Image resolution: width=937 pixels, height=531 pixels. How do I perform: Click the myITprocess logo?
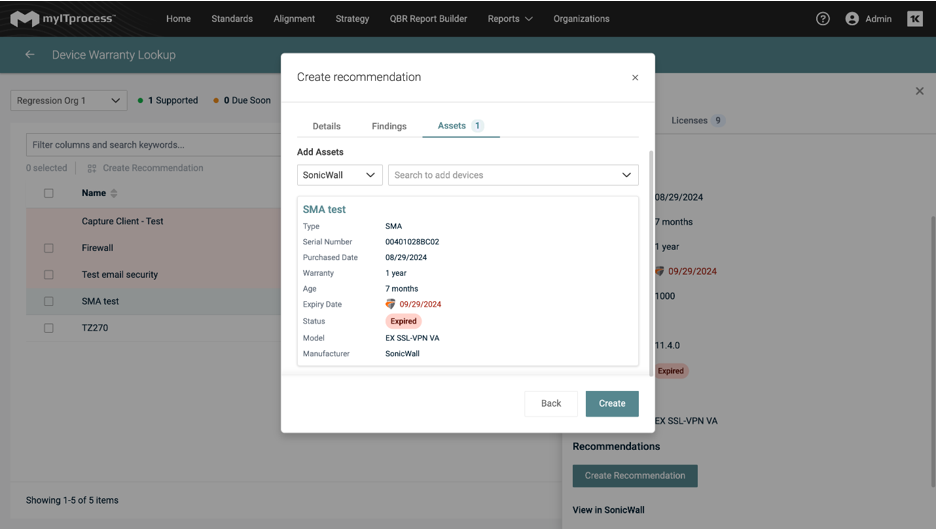click(x=62, y=19)
